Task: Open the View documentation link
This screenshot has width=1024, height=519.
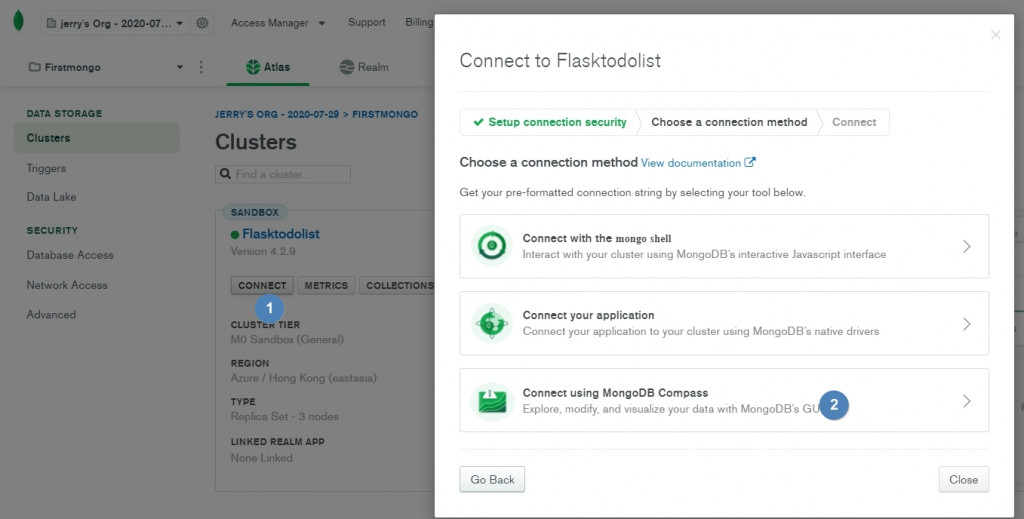Action: click(690, 163)
